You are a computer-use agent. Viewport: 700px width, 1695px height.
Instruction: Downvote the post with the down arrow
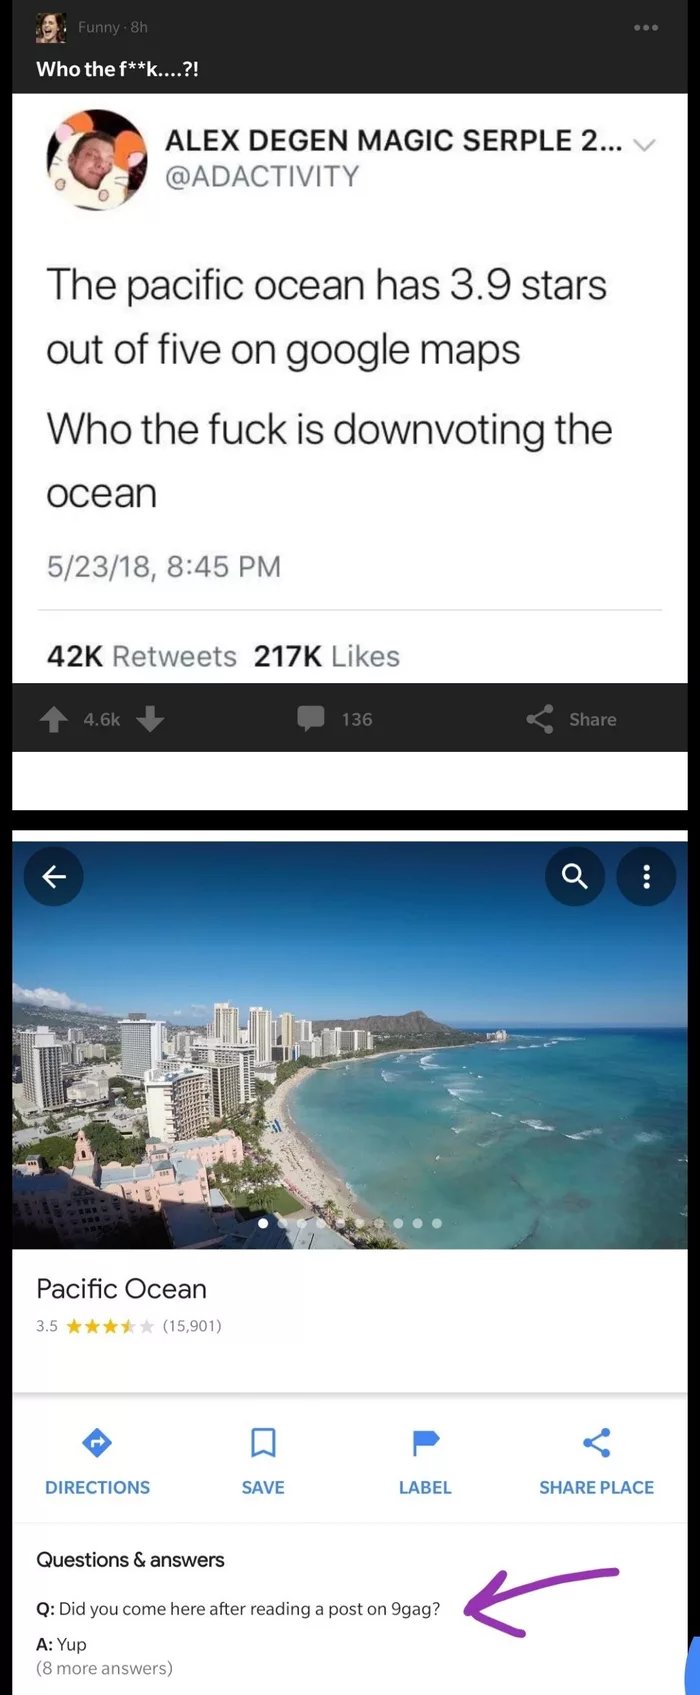[150, 719]
